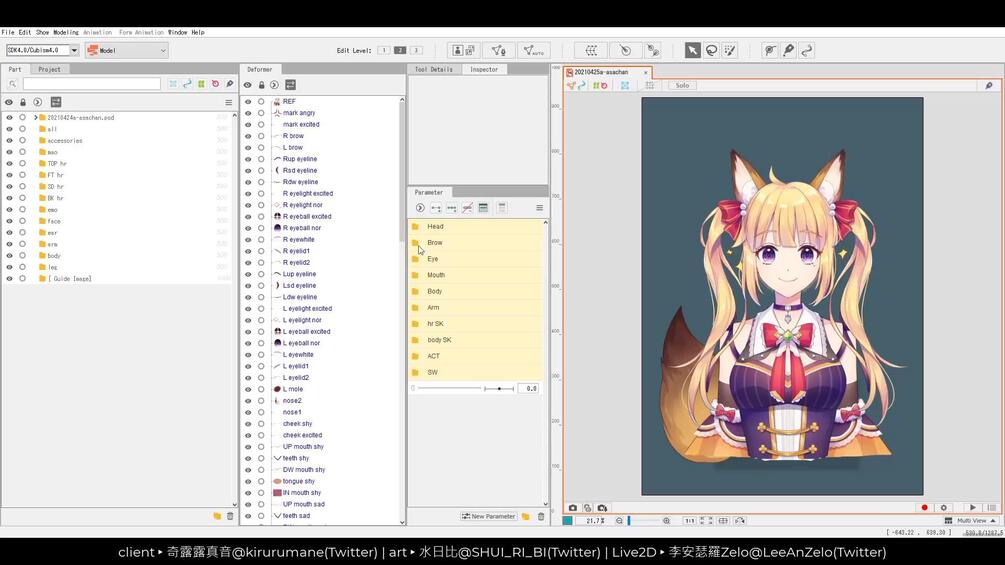Toggle visibility of the 'accessories' part
Screen dimensions: 1005x565
(9, 140)
